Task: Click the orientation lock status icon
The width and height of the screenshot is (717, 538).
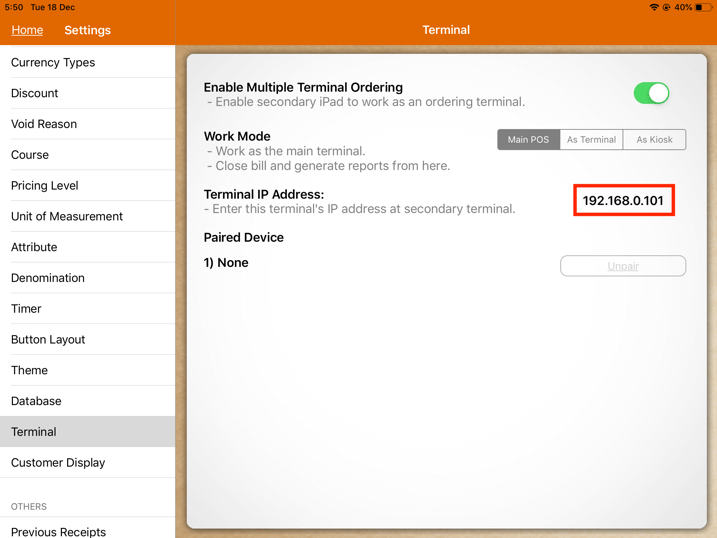Action: (x=666, y=7)
